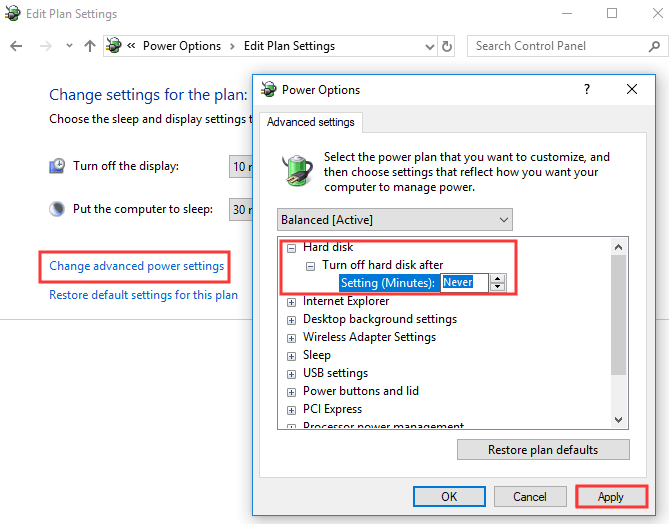669x524 pixels.
Task: Click the Back navigation arrow
Action: (16, 46)
